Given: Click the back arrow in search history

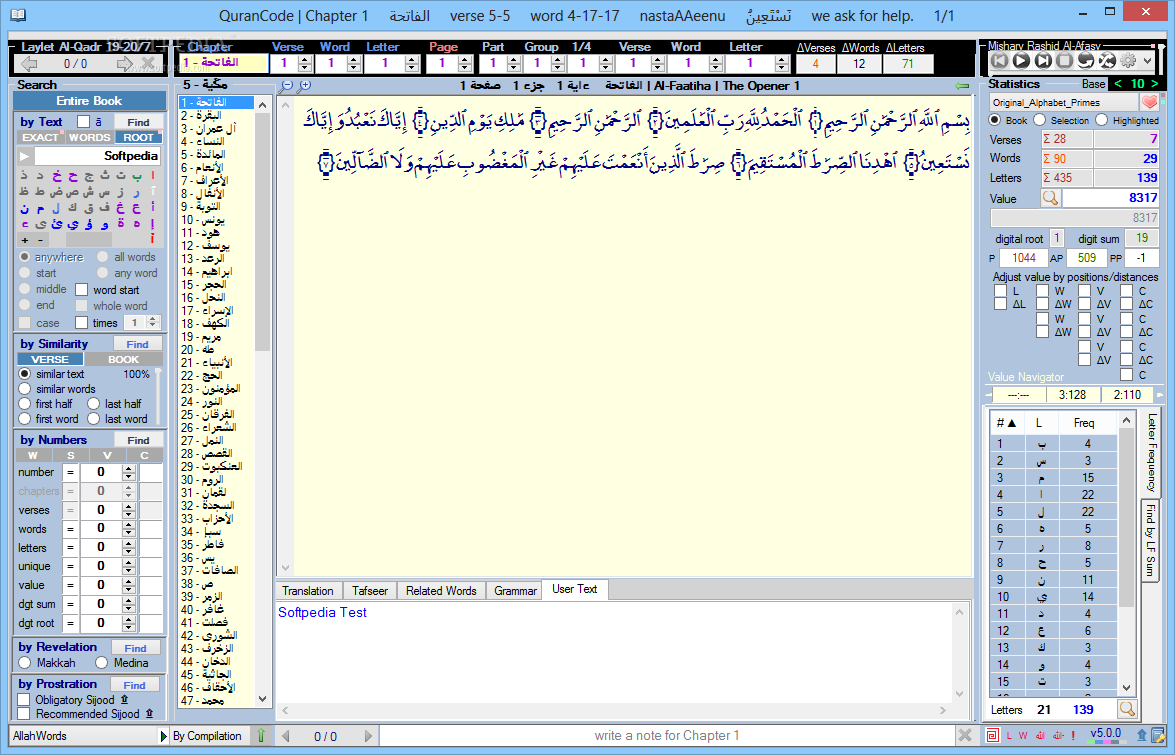Looking at the screenshot, I should point(29,64).
